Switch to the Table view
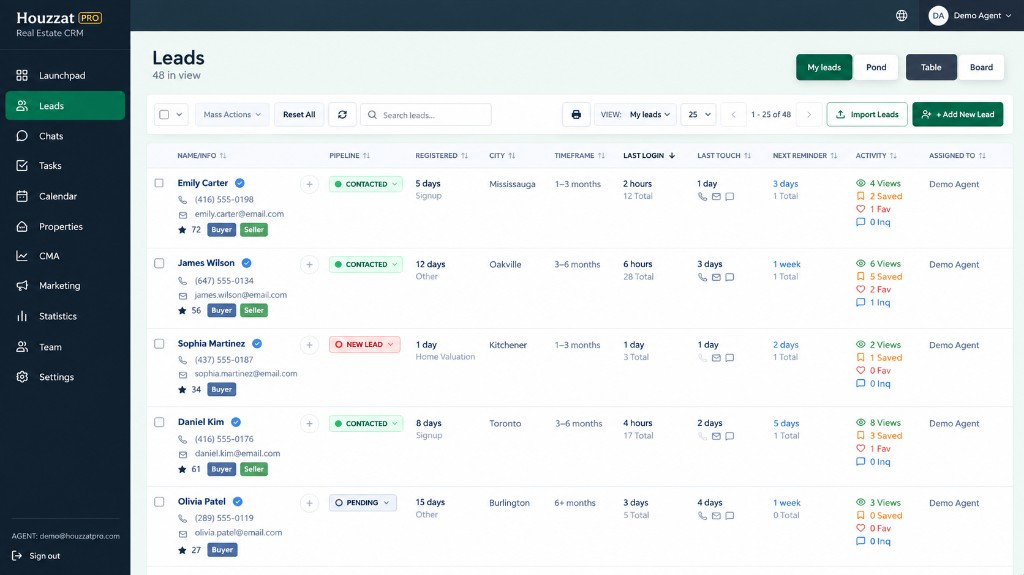The height and width of the screenshot is (575, 1024). (931, 67)
